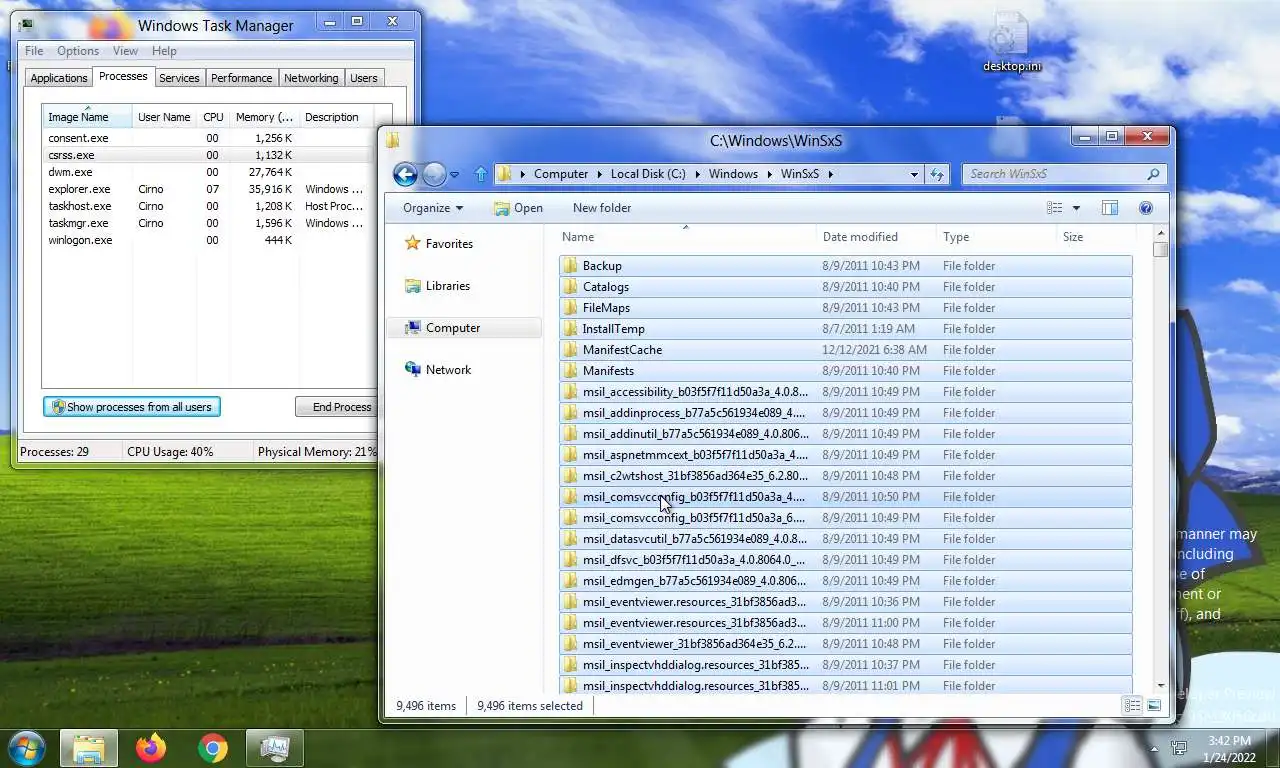Image resolution: width=1280 pixels, height=768 pixels.
Task: Click the Open toolbar button
Action: click(x=518, y=208)
